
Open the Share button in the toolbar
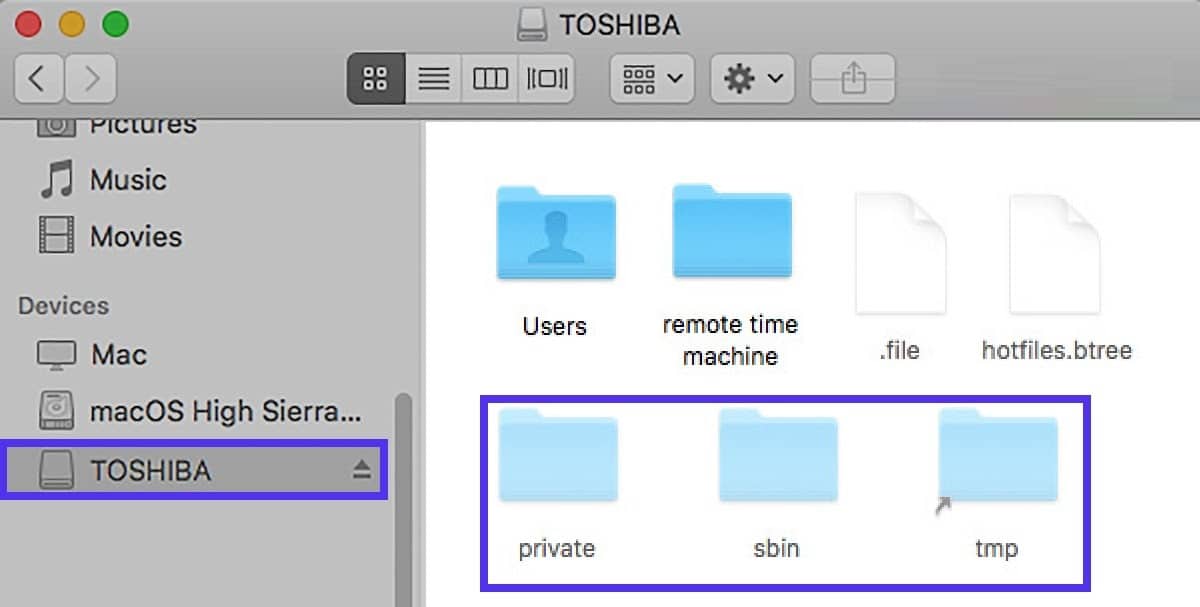(853, 78)
